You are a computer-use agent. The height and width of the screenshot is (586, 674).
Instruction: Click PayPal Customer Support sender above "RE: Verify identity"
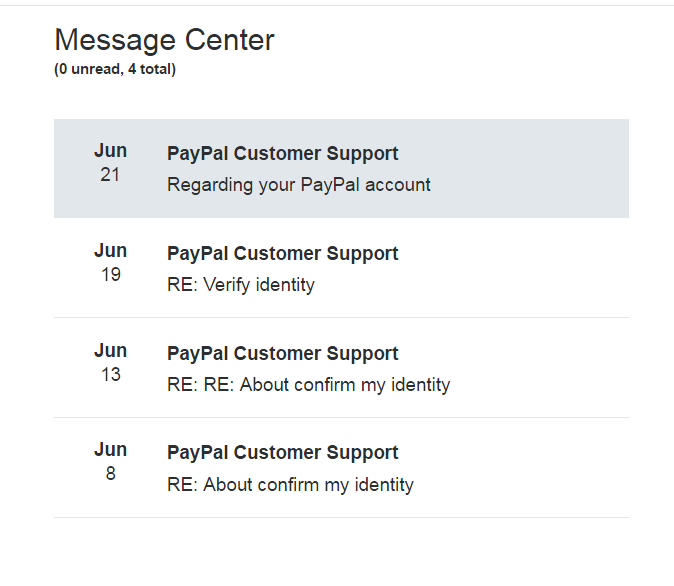(x=282, y=253)
